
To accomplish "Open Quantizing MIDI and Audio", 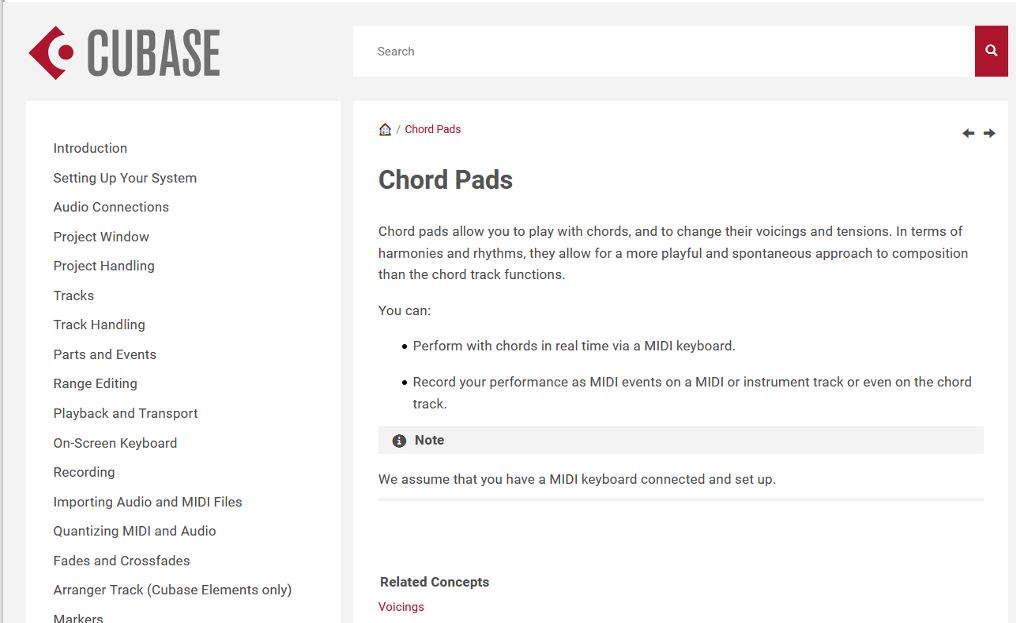I will click(x=135, y=531).
